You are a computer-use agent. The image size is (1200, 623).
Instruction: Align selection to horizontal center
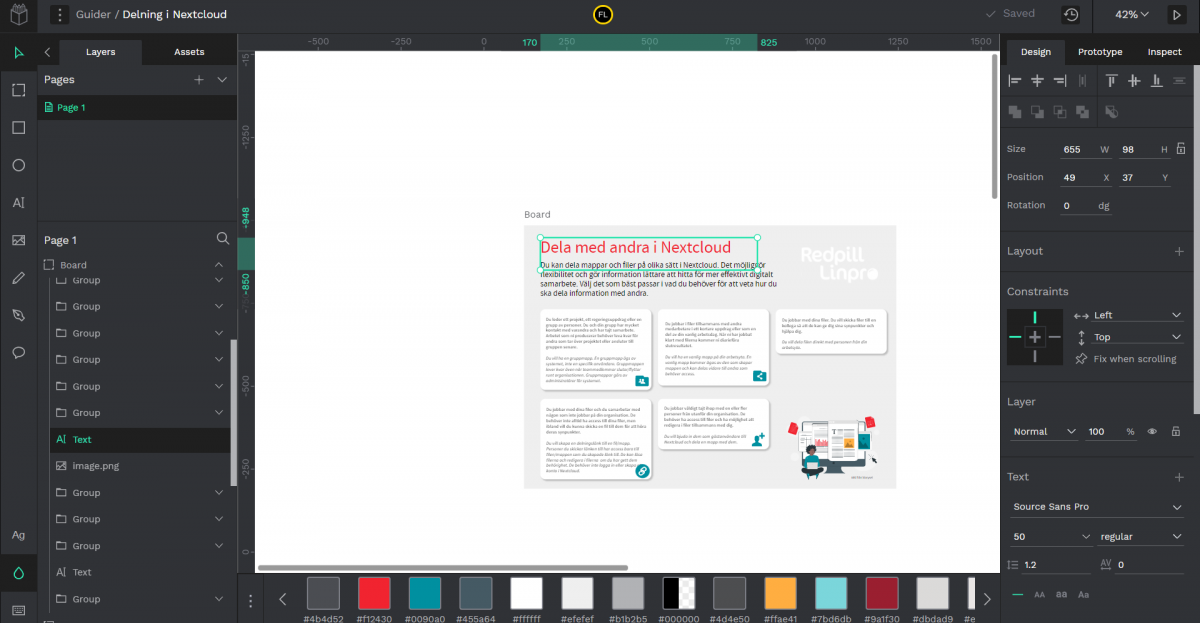[x=1037, y=80]
